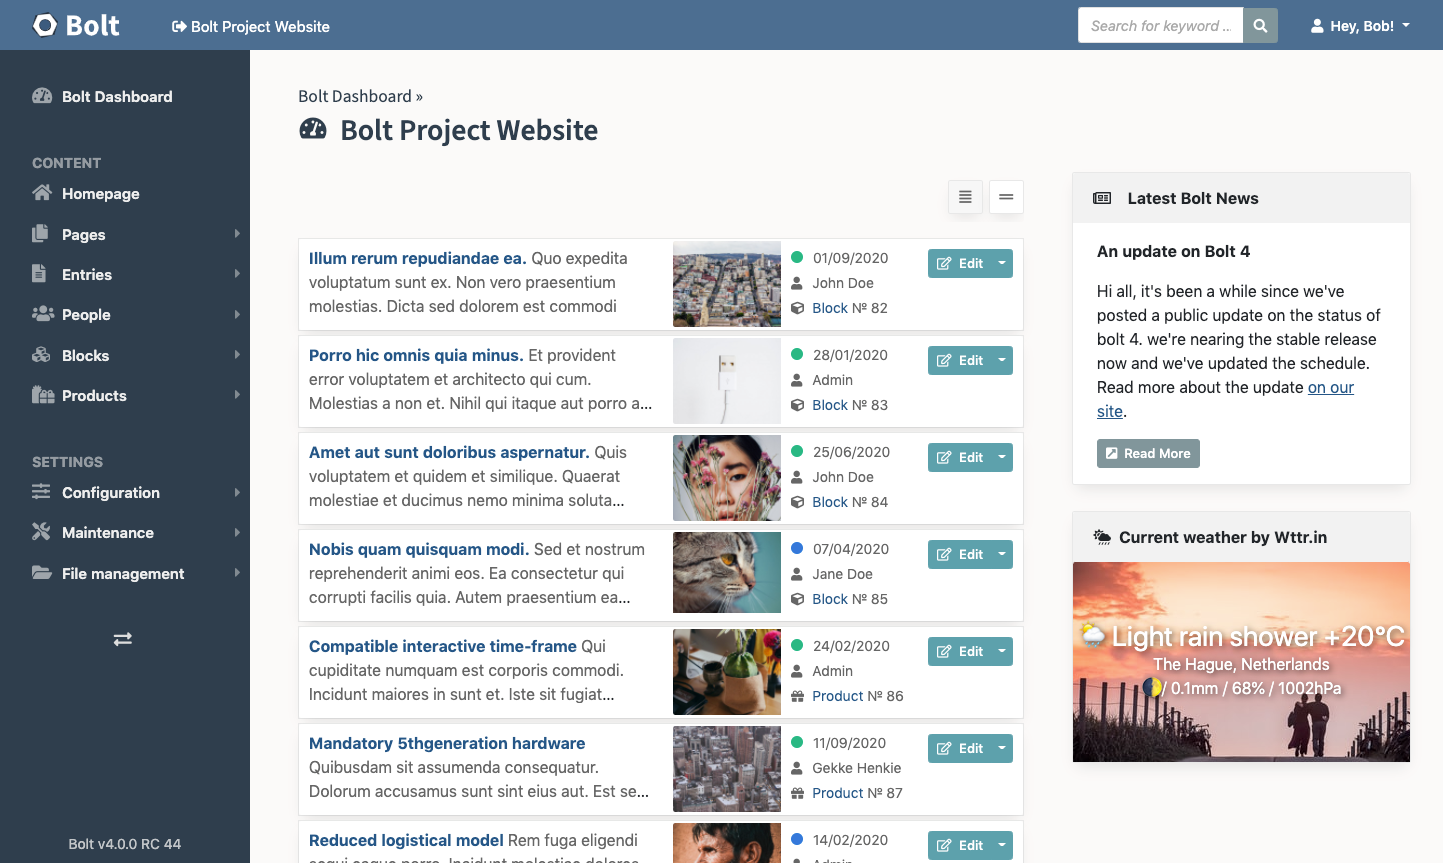Viewport: 1443px width, 863px height.
Task: Click Edit button for Block № 83
Action: coord(960,360)
